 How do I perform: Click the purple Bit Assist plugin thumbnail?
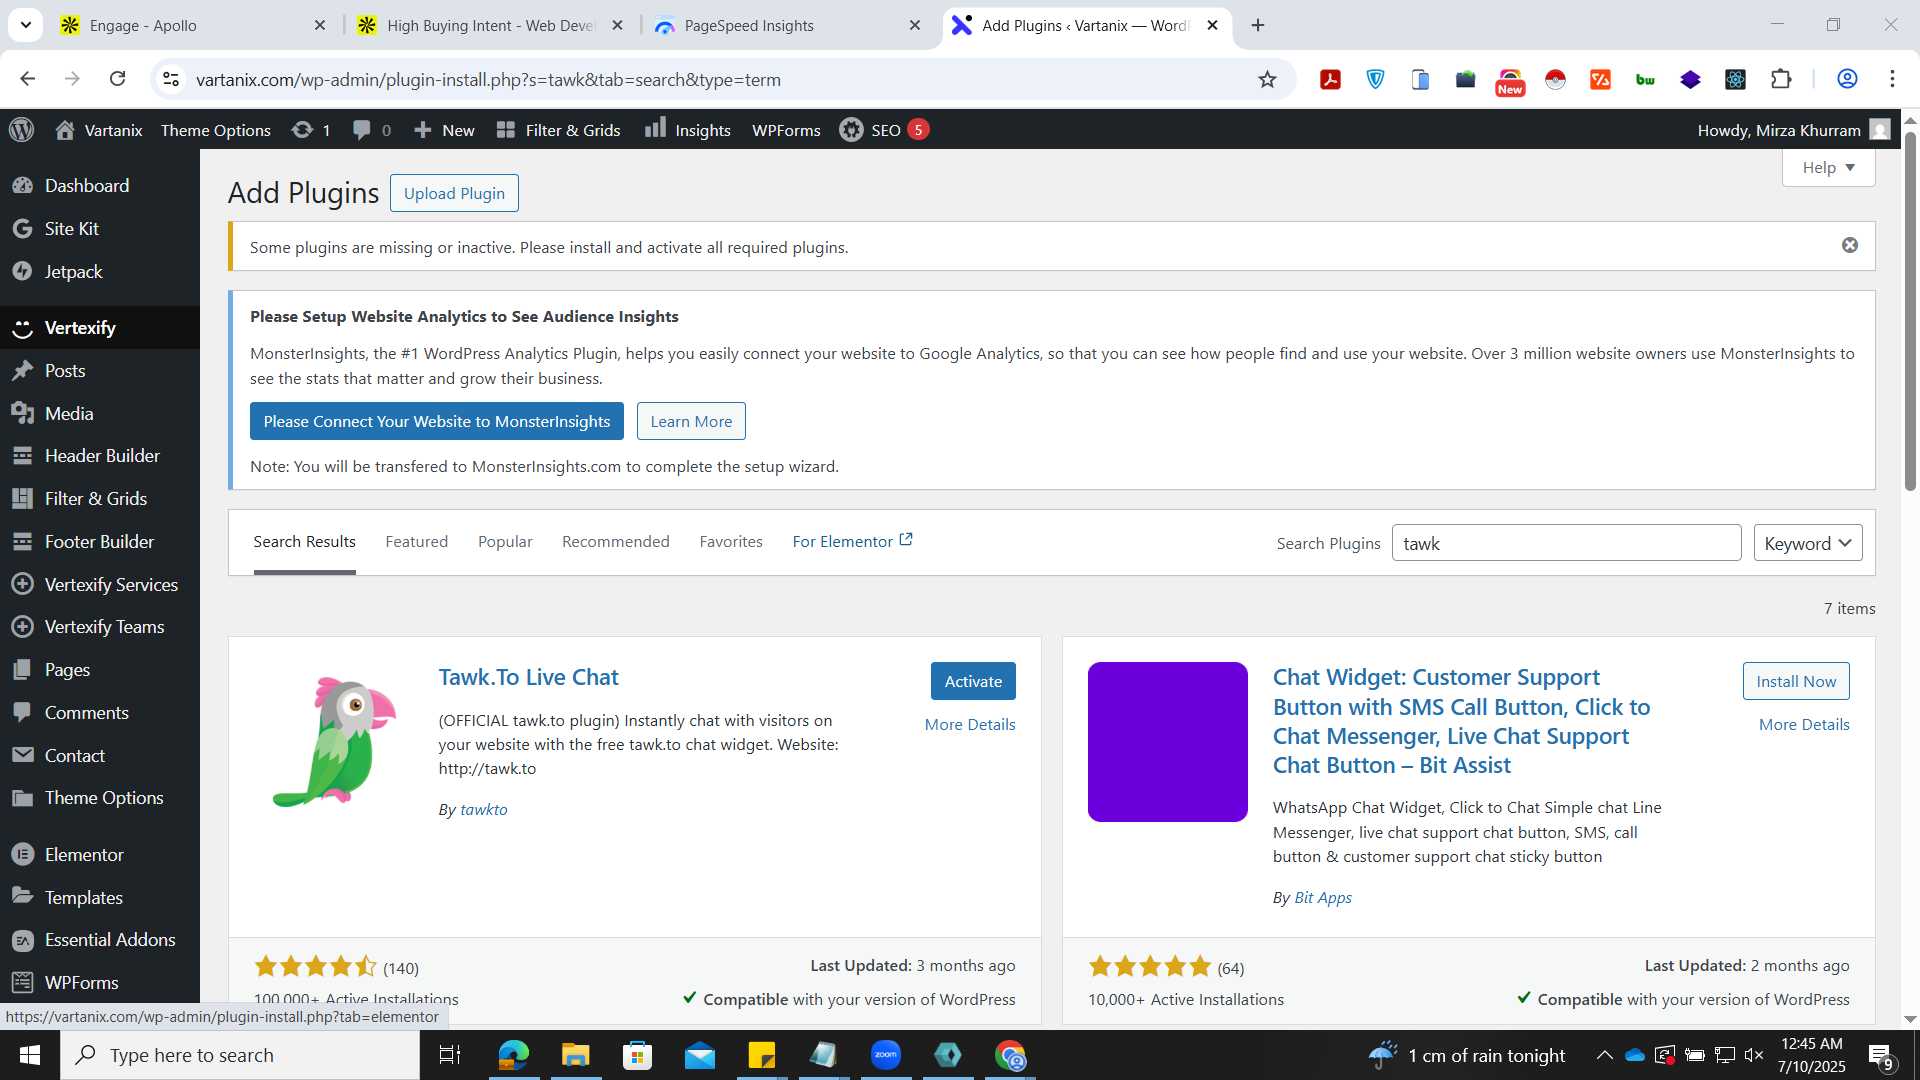coord(1168,741)
